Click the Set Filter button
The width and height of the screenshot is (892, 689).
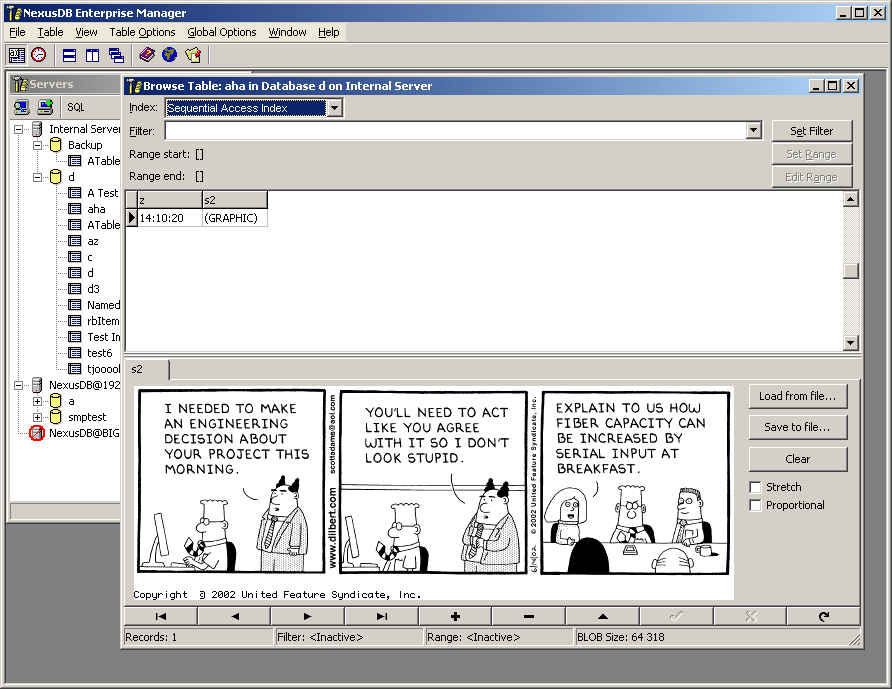812,131
